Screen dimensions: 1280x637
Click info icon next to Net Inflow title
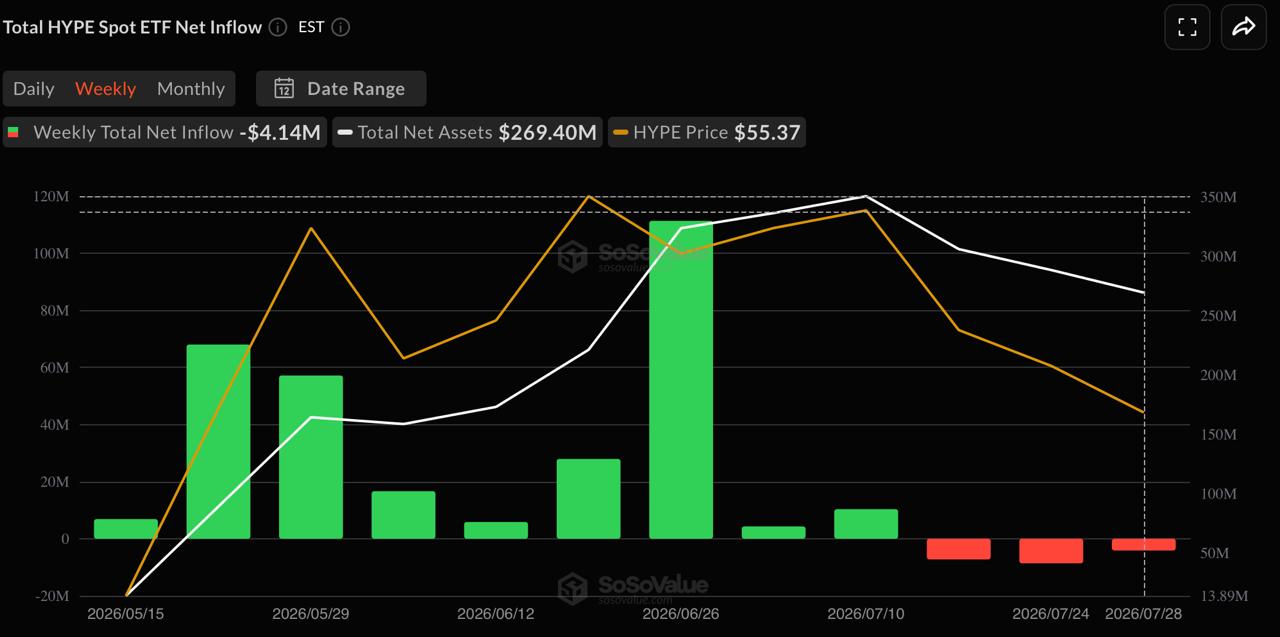point(278,27)
